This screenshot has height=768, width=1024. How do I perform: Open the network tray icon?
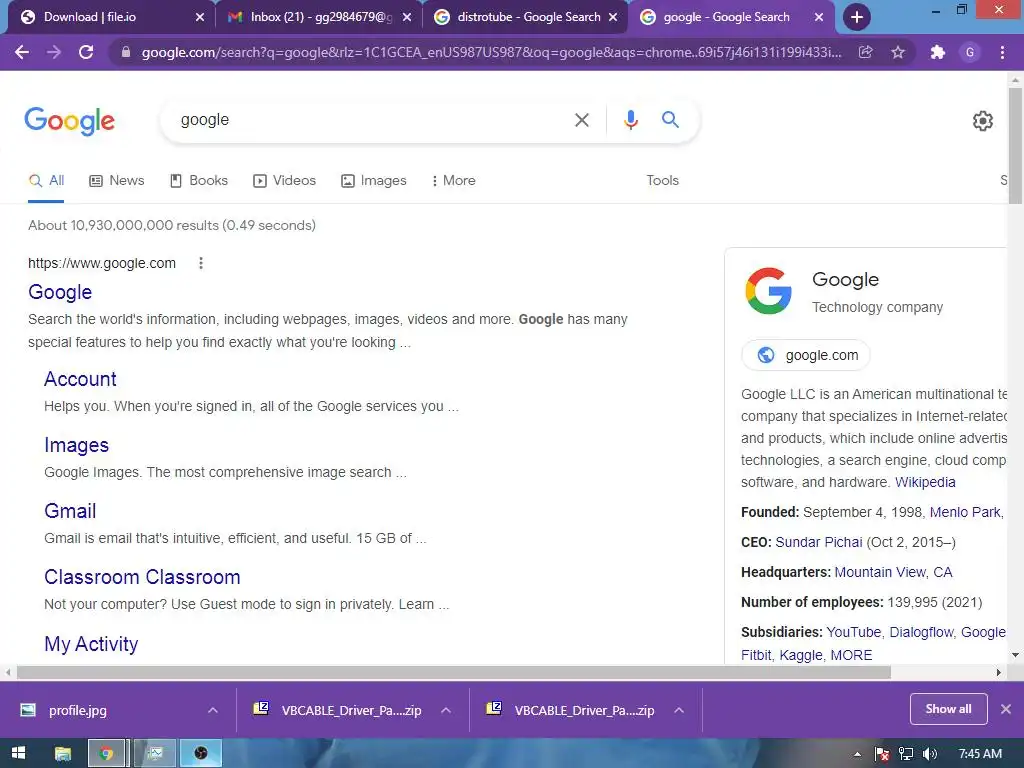[x=906, y=754]
